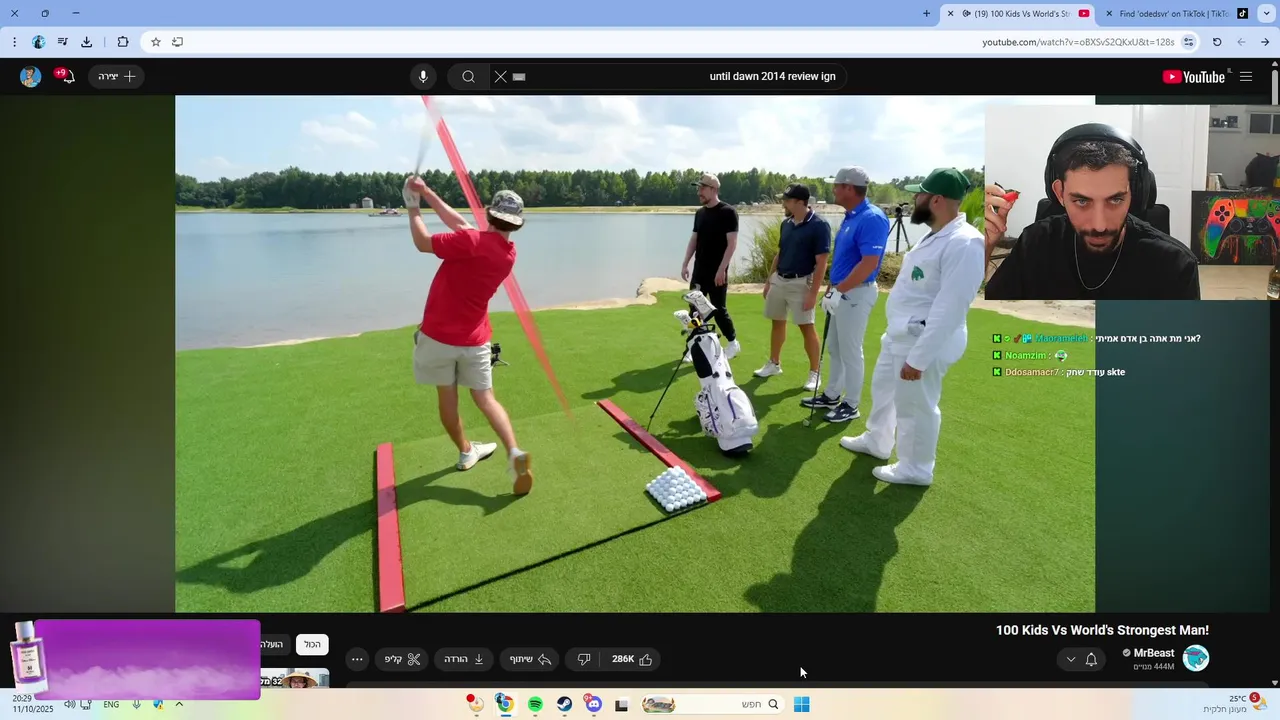Screen dimensions: 1280x720
Task: Click the address bar URL
Action: pos(1078,42)
